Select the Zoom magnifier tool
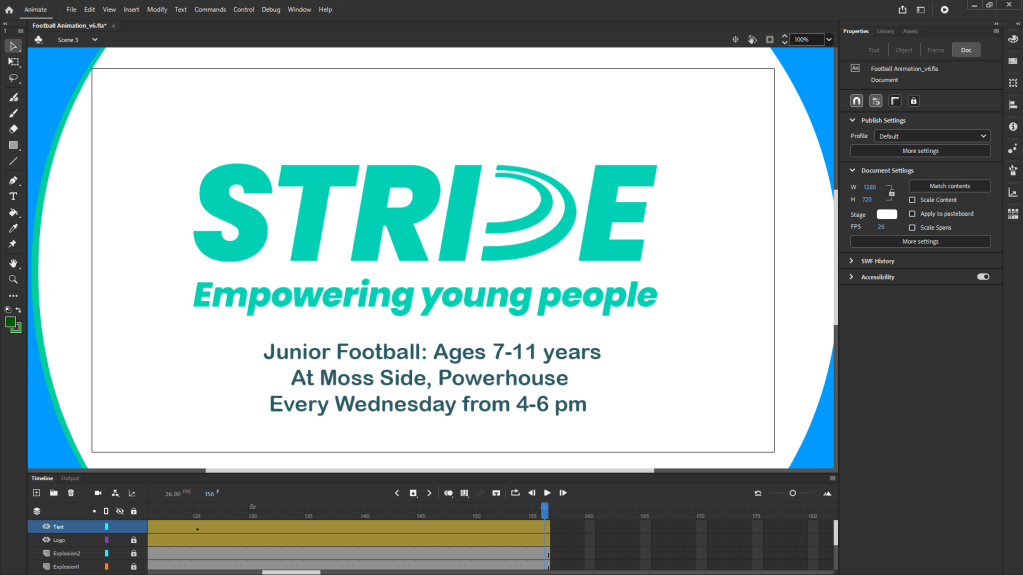 click(13, 279)
